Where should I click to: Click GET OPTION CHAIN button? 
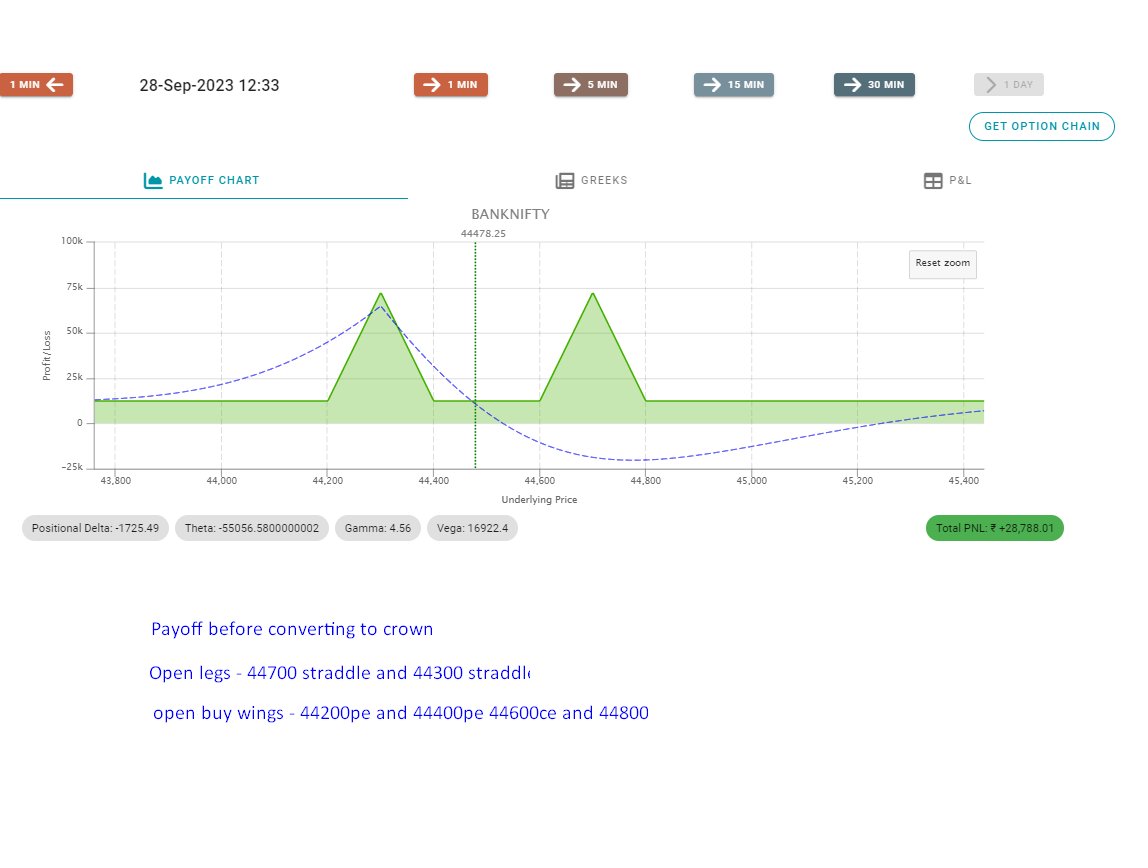pos(1042,127)
